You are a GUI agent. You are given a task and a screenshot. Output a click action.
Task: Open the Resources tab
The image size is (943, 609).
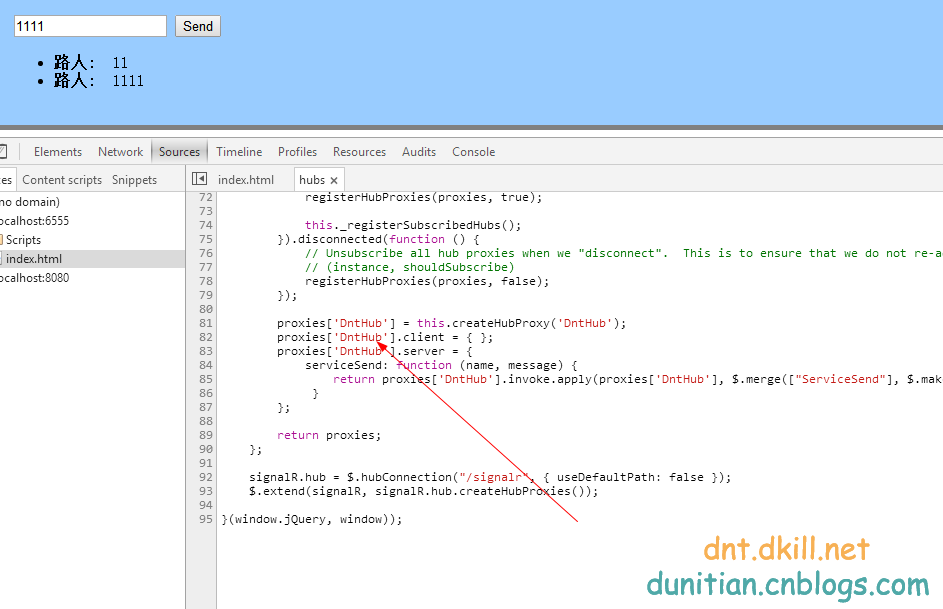click(x=360, y=151)
